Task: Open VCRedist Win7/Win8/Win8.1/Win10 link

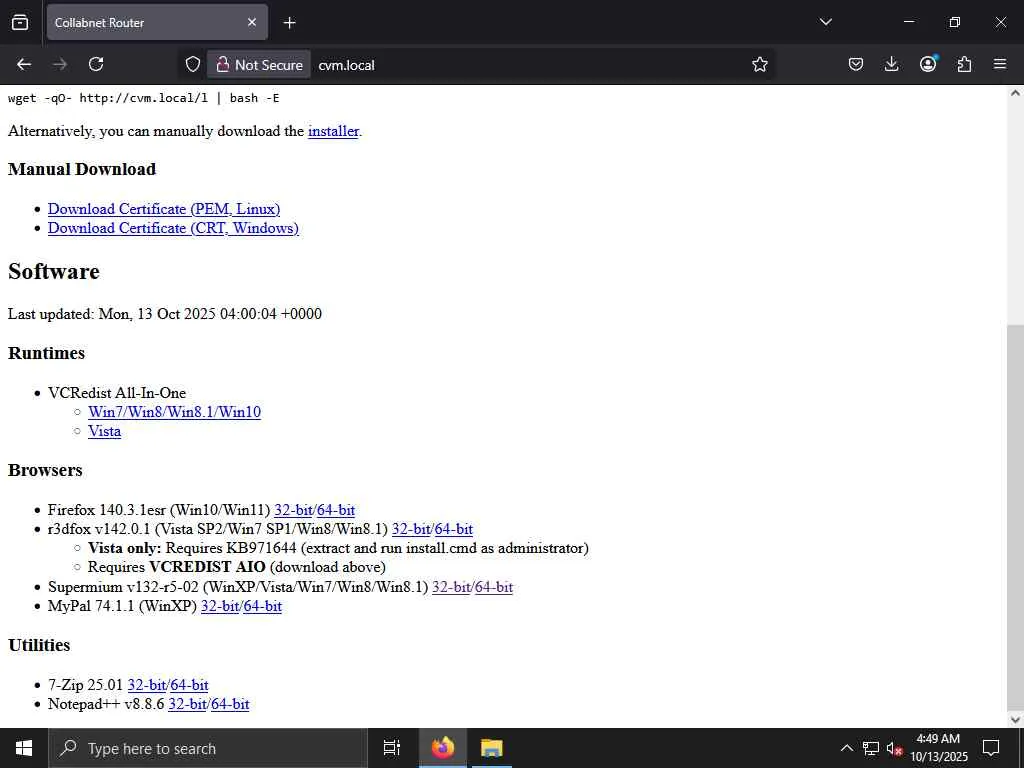Action: tap(174, 412)
